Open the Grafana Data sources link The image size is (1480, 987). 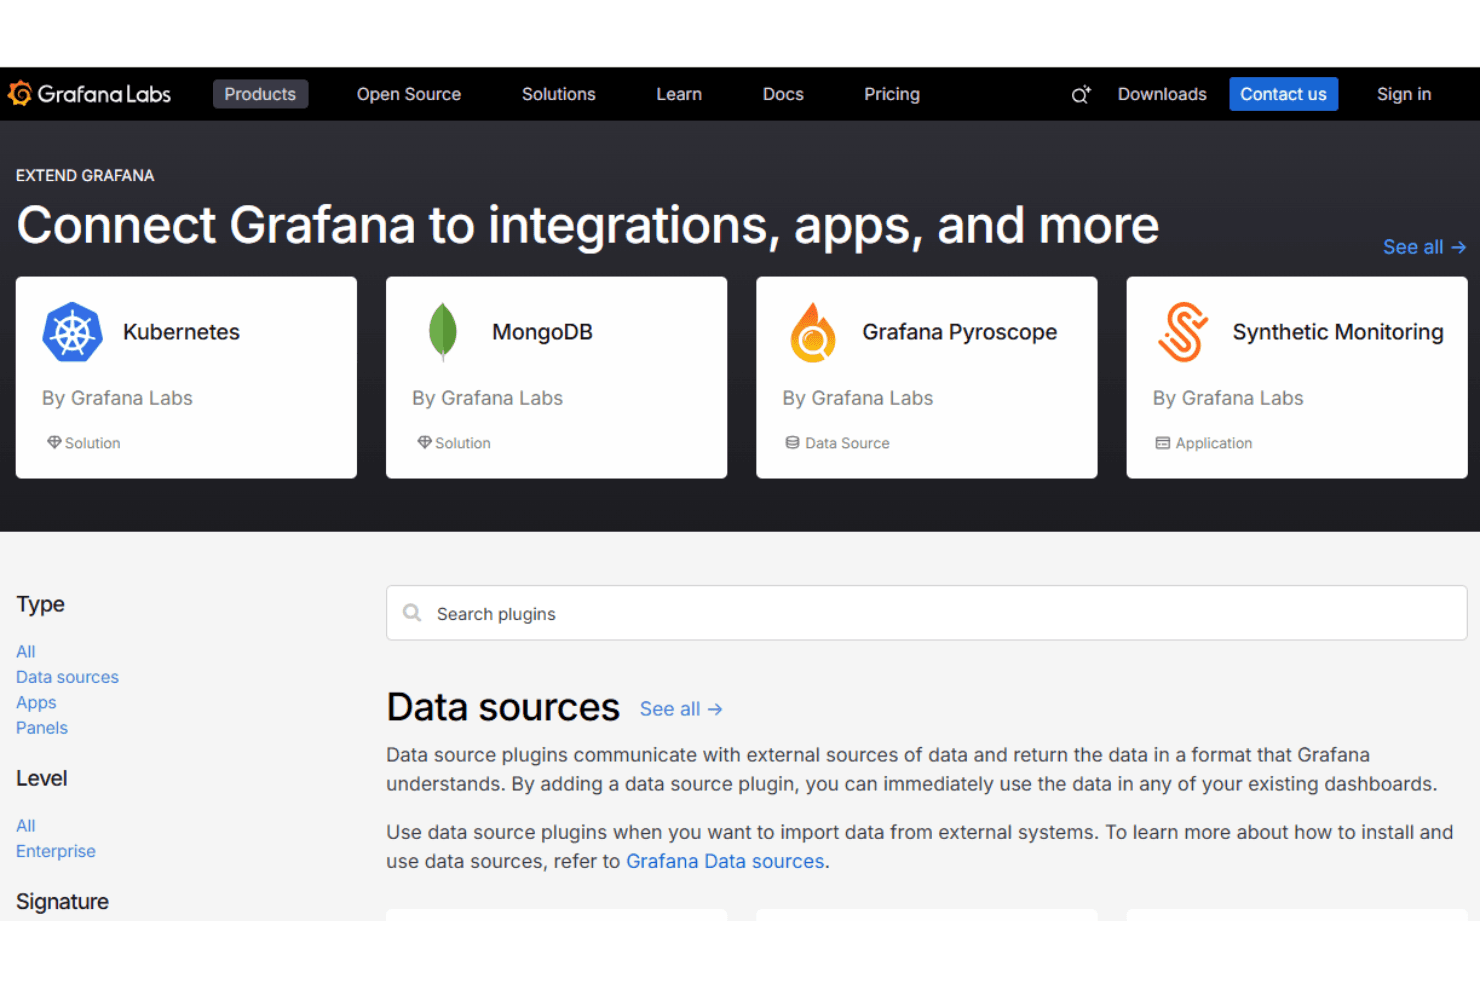point(725,861)
